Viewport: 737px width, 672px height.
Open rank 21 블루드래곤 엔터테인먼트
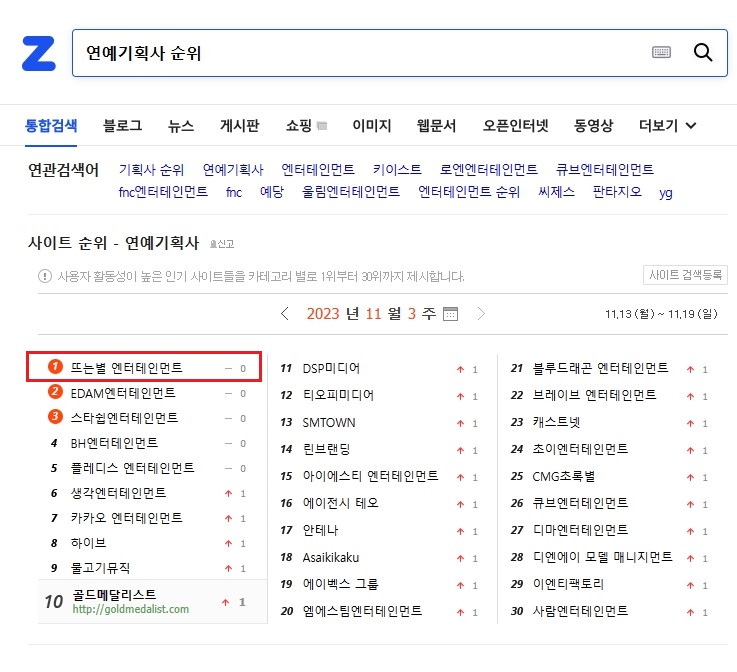[x=600, y=368]
